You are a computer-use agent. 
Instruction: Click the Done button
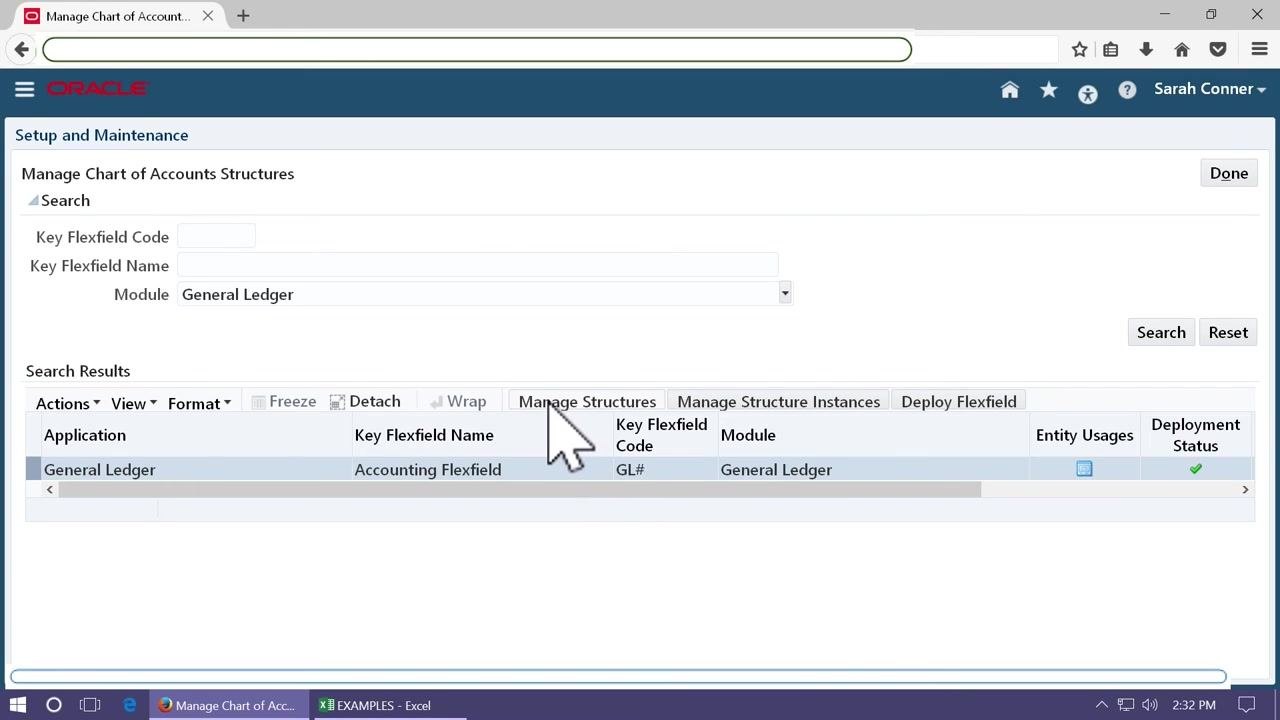[1229, 173]
